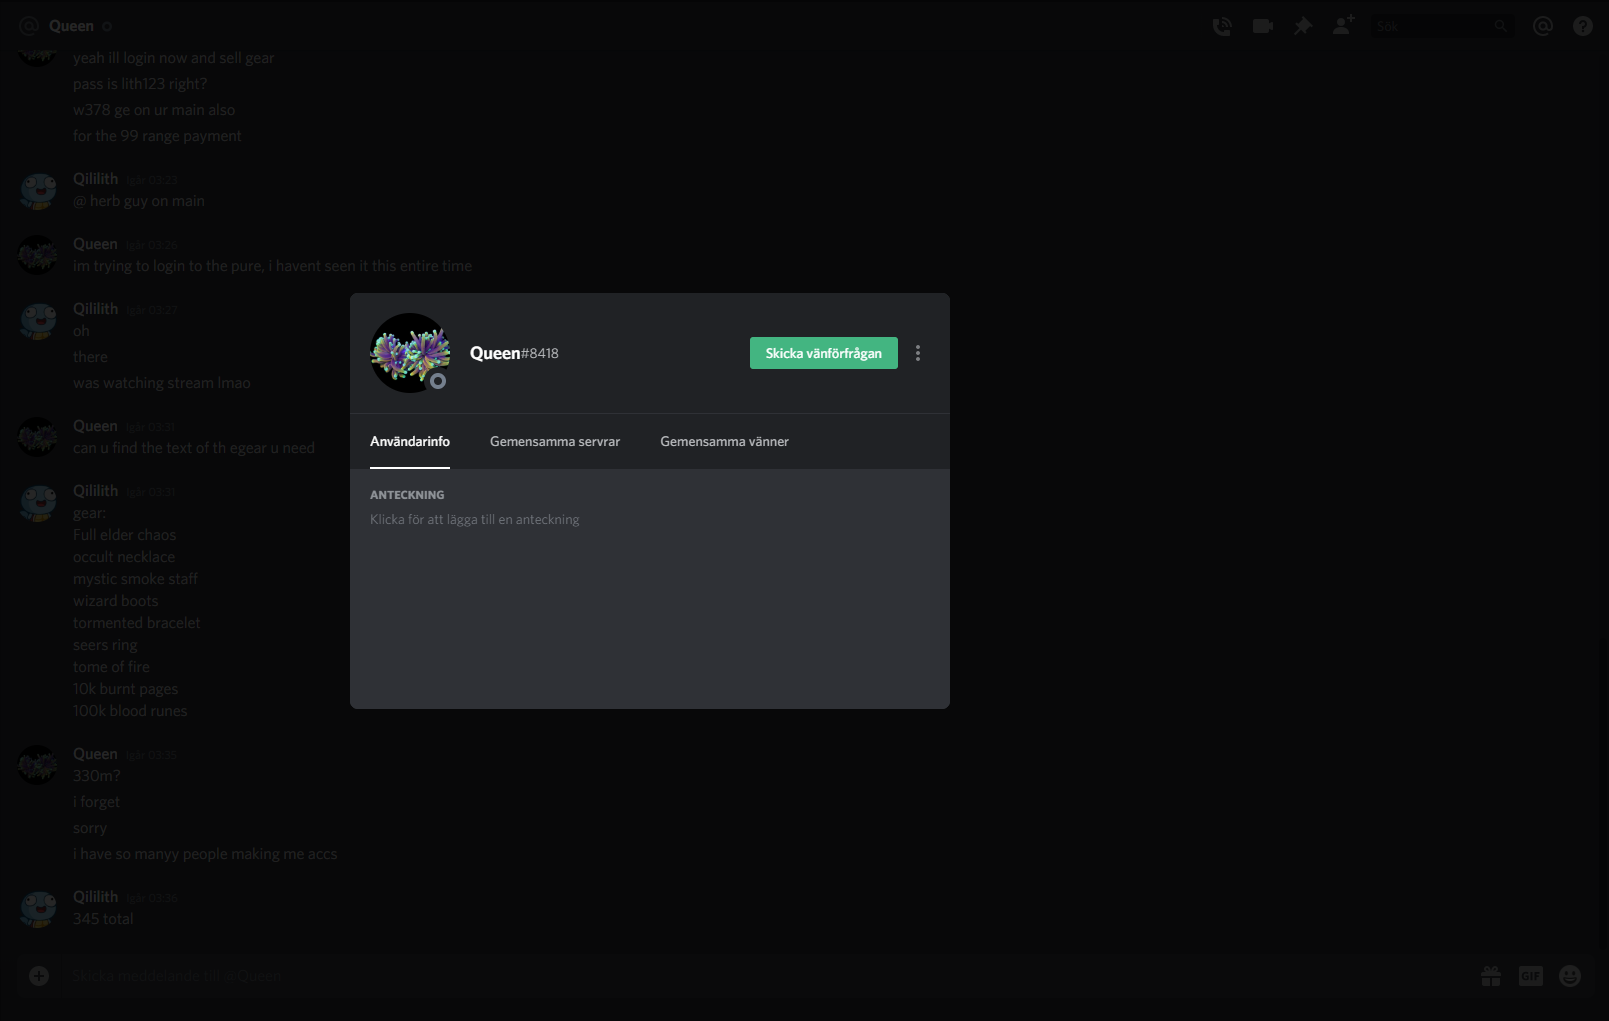This screenshot has width=1609, height=1021.
Task: Click message "w378 ge on ur main also"
Action: click(x=154, y=110)
